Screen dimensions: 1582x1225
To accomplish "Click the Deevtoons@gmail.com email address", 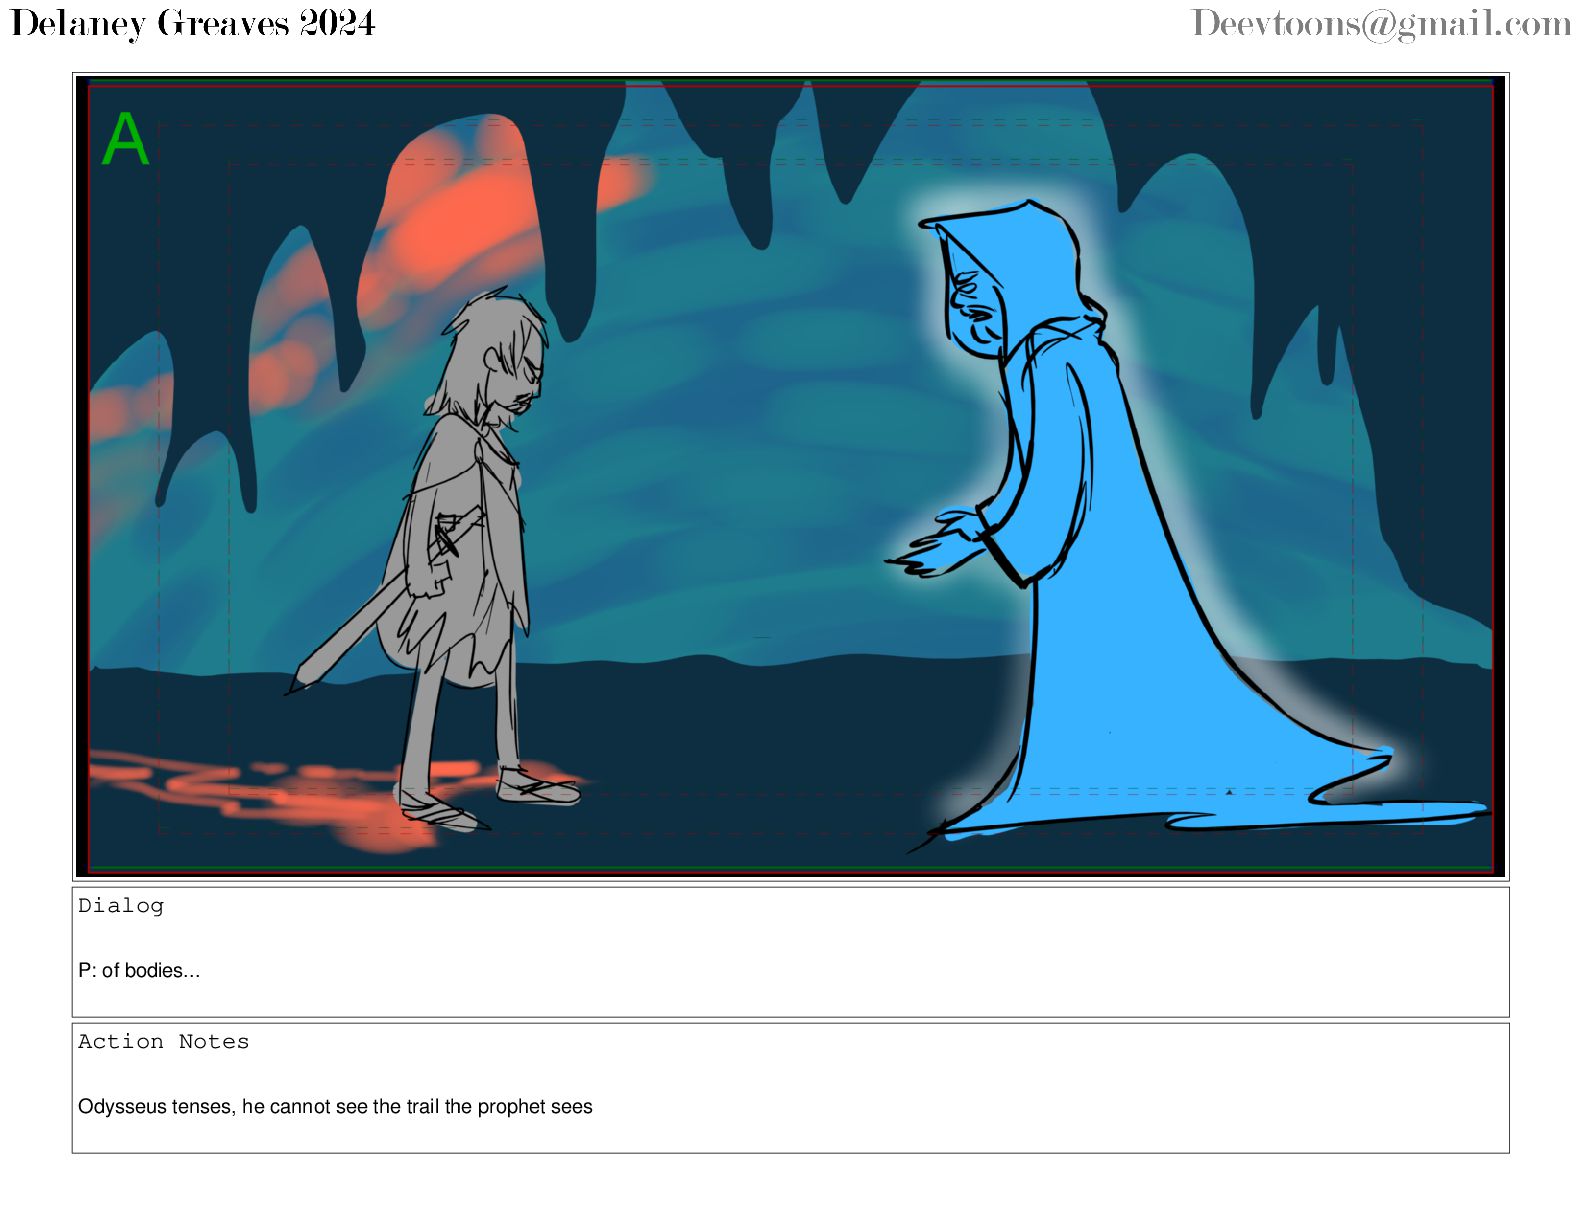I will [1381, 24].
